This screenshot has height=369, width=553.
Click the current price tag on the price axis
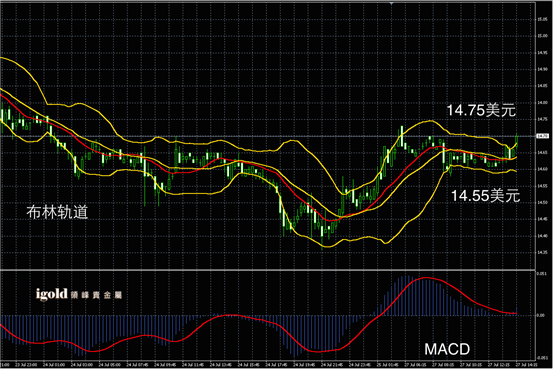542,136
